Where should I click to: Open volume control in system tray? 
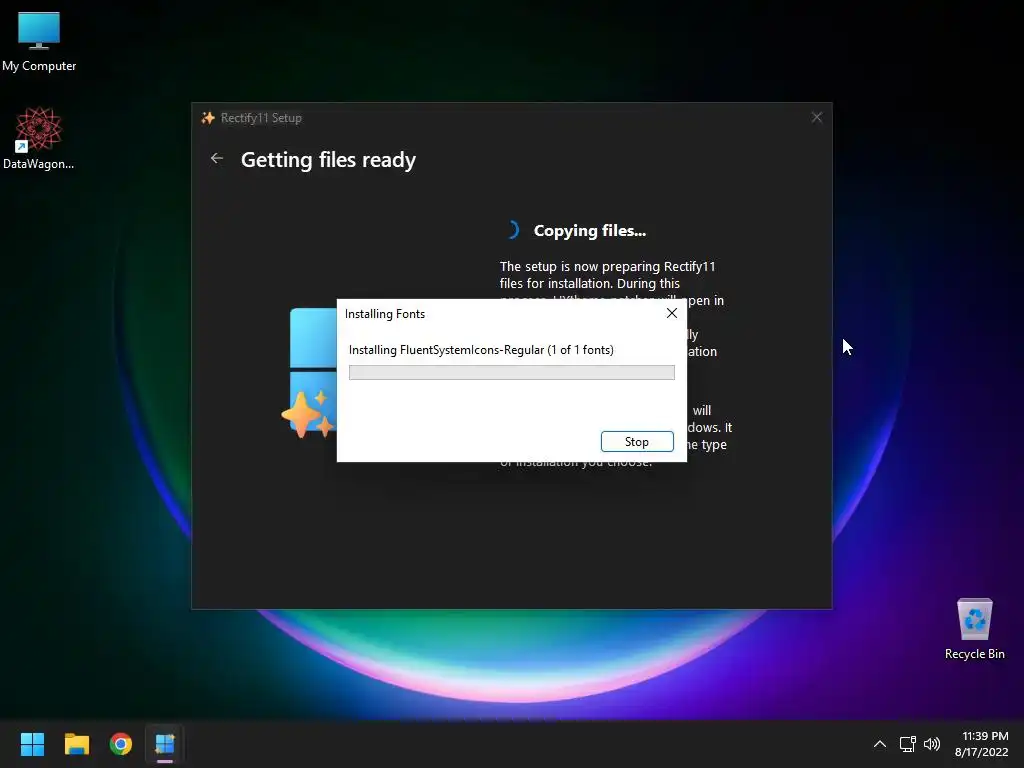[932, 744]
